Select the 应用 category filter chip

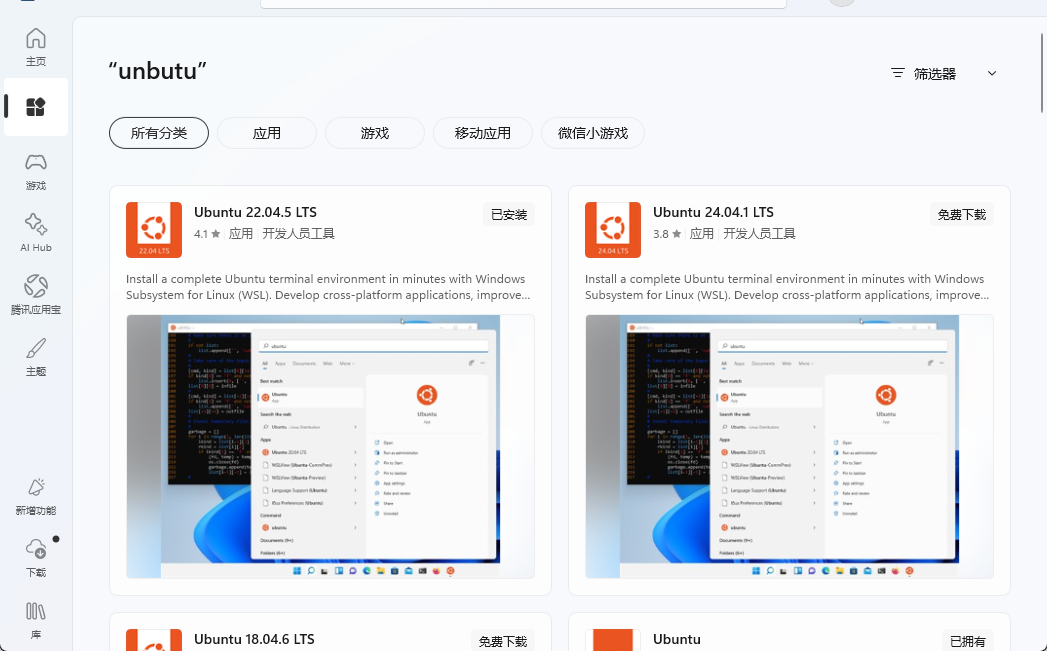pos(266,132)
